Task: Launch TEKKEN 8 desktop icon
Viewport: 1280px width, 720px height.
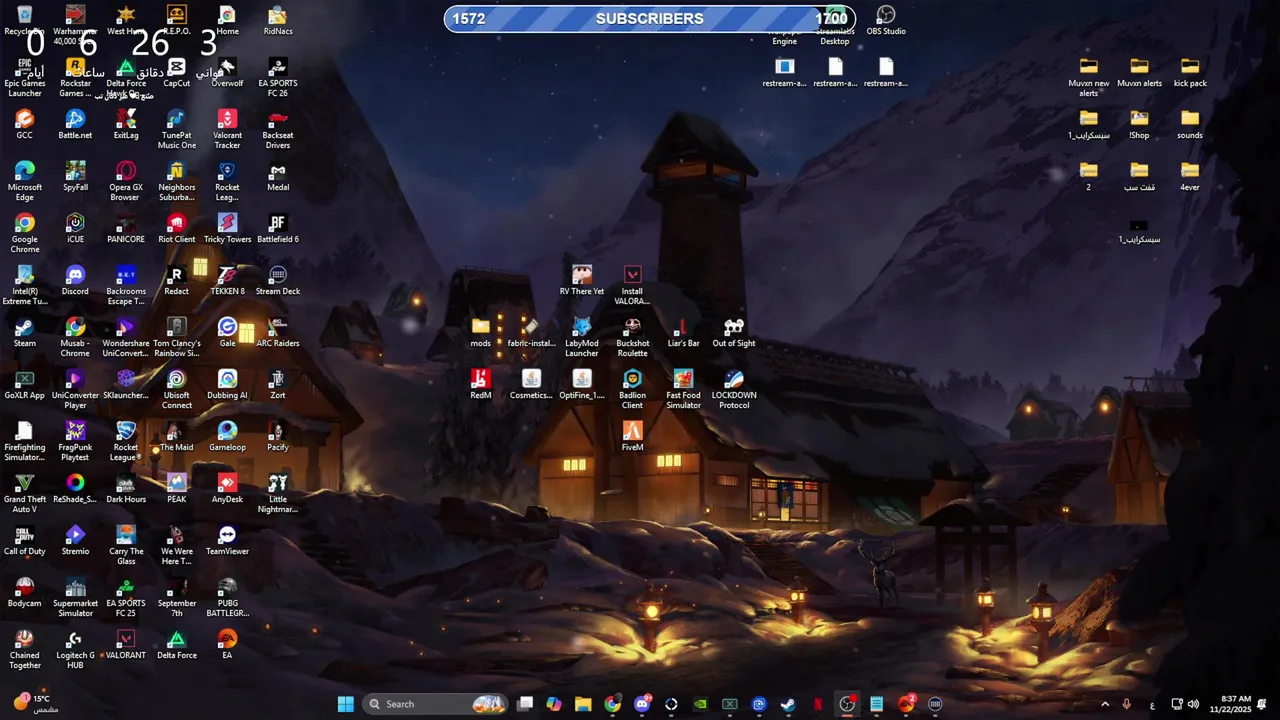Action: click(x=227, y=280)
